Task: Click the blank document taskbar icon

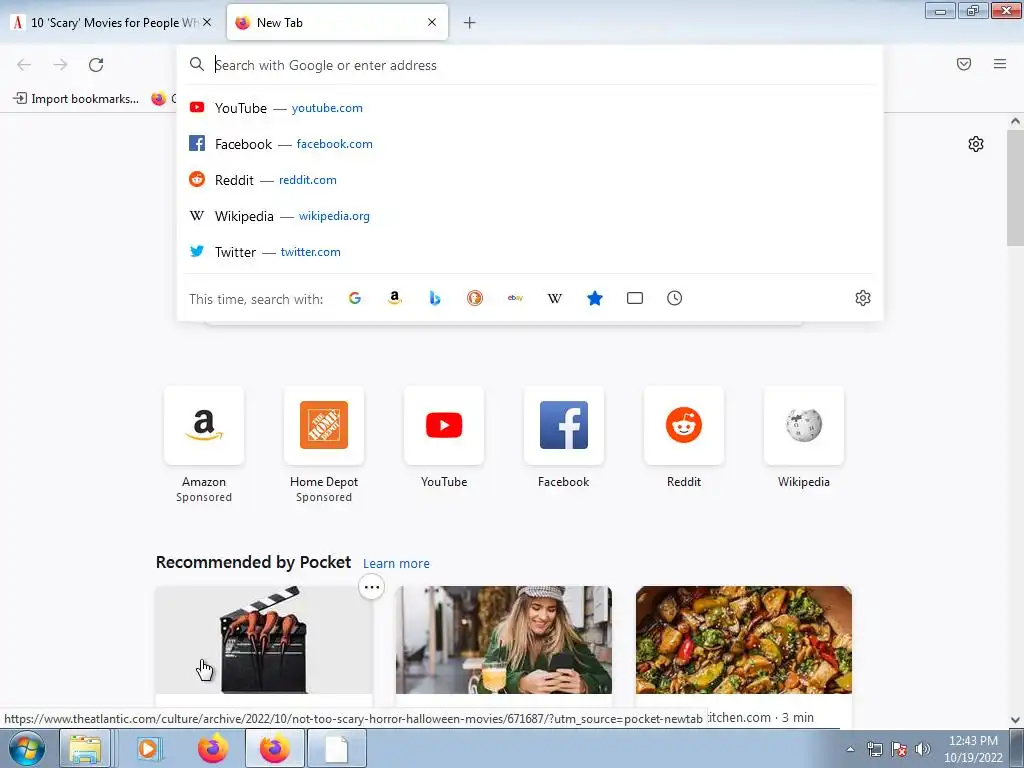Action: coord(337,748)
